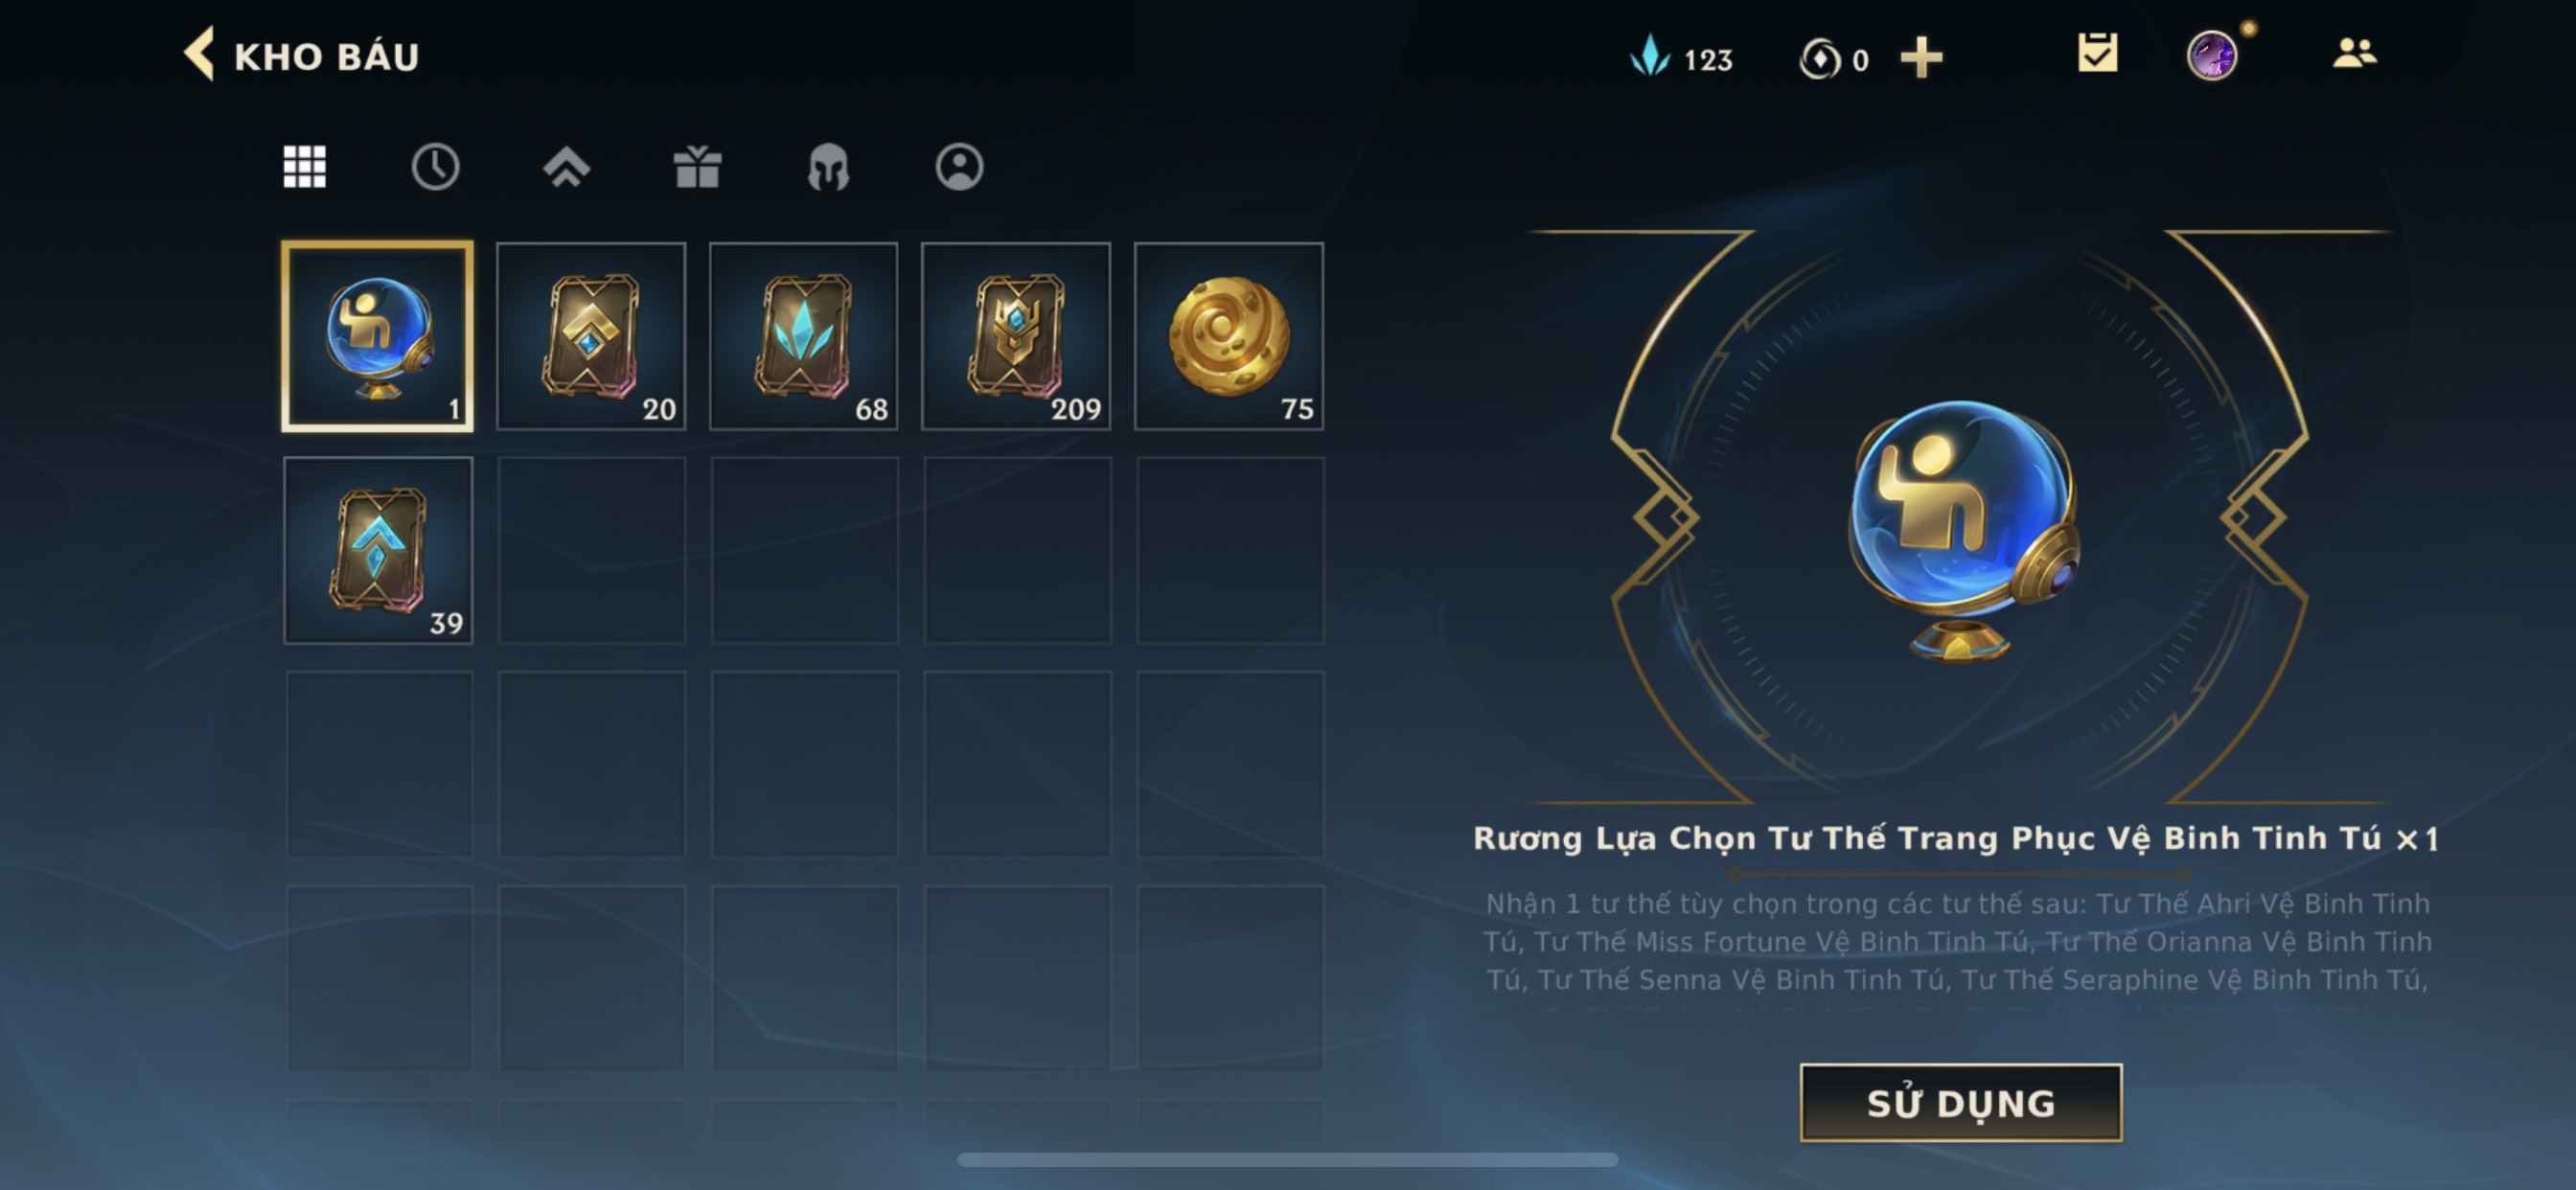Viewport: 2576px width, 1190px height.
Task: Add currency with the plus icon
Action: coord(1921,58)
